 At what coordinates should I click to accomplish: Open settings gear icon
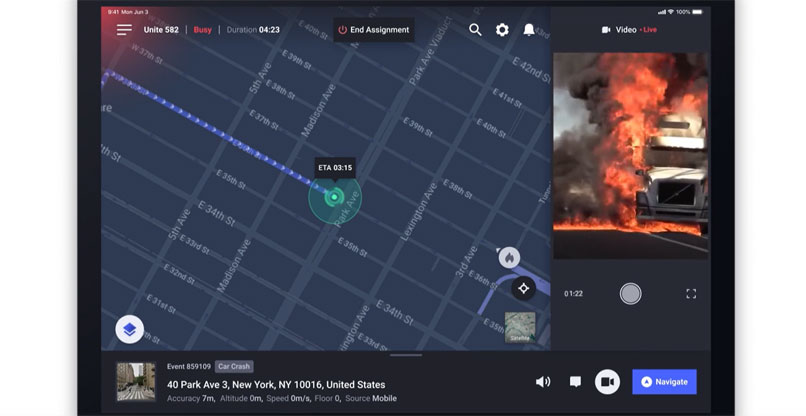(x=502, y=30)
